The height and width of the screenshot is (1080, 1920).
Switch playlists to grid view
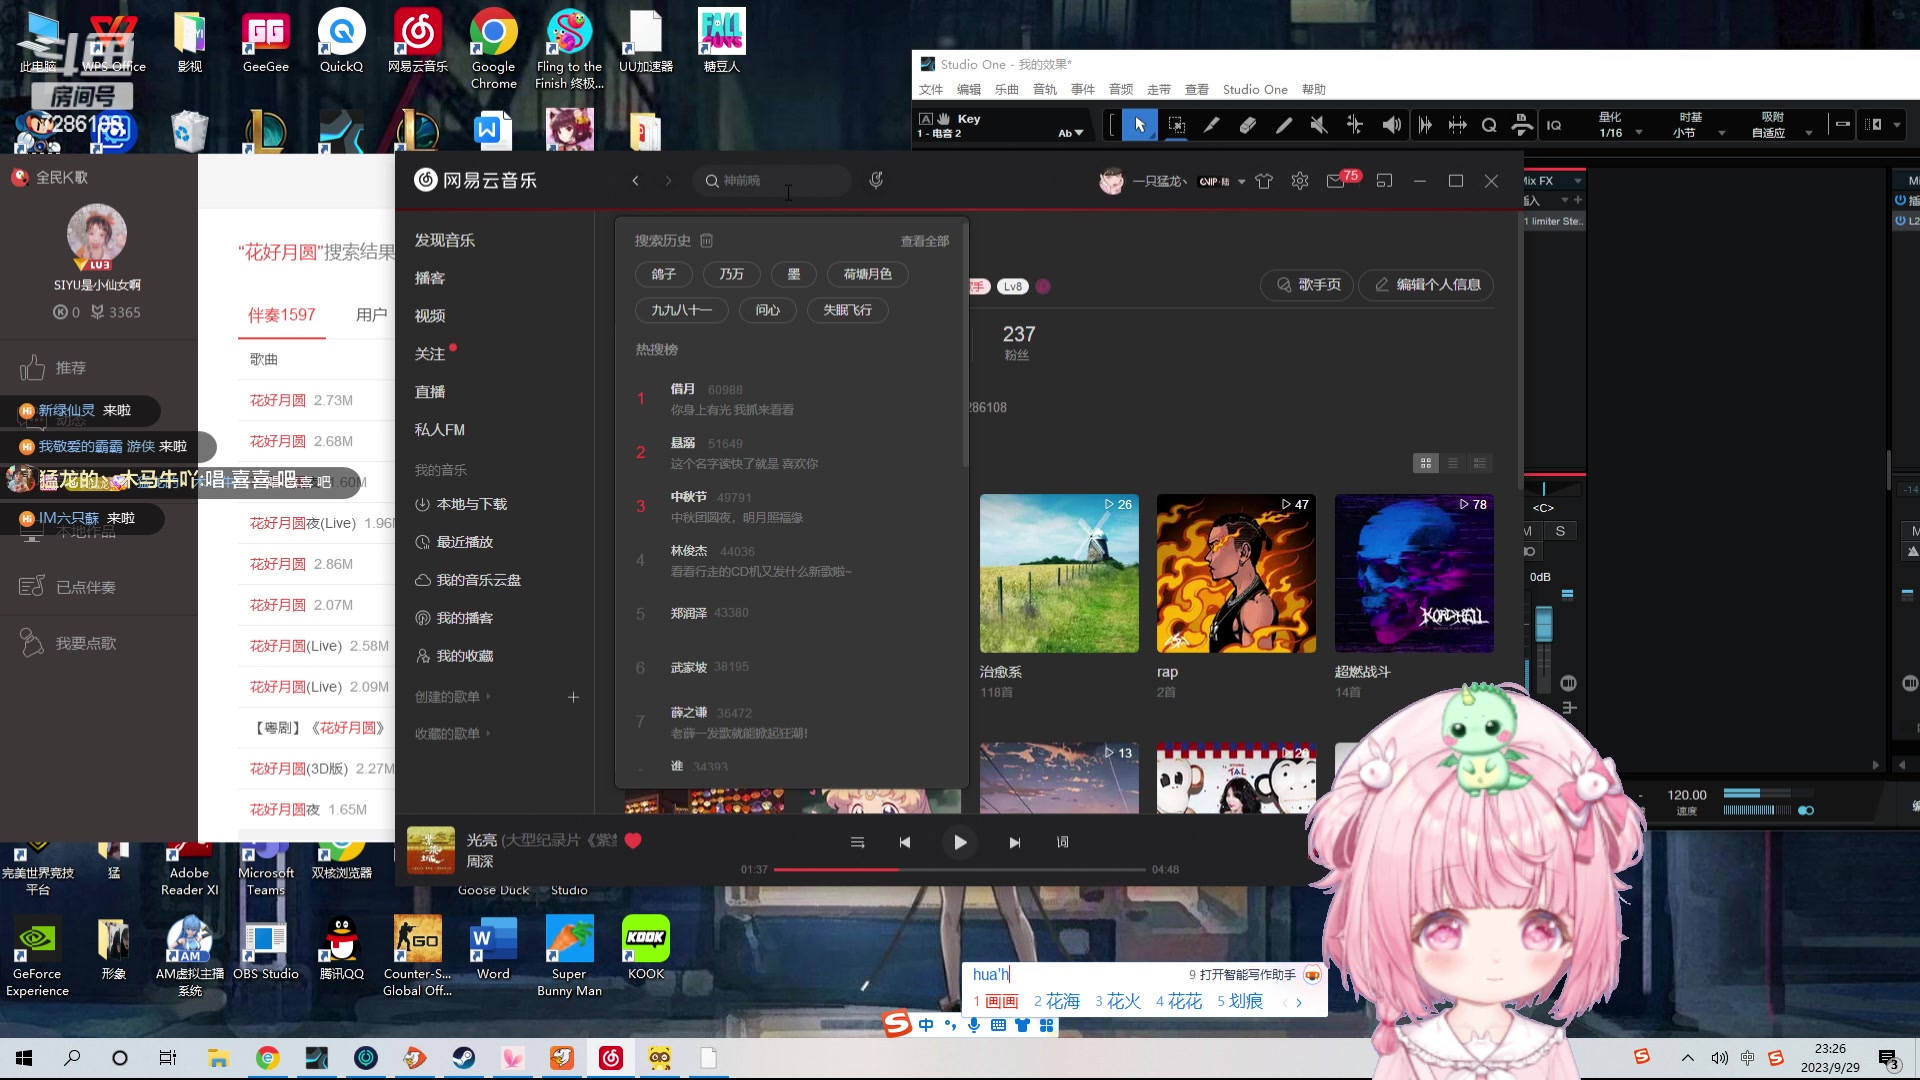(1425, 463)
